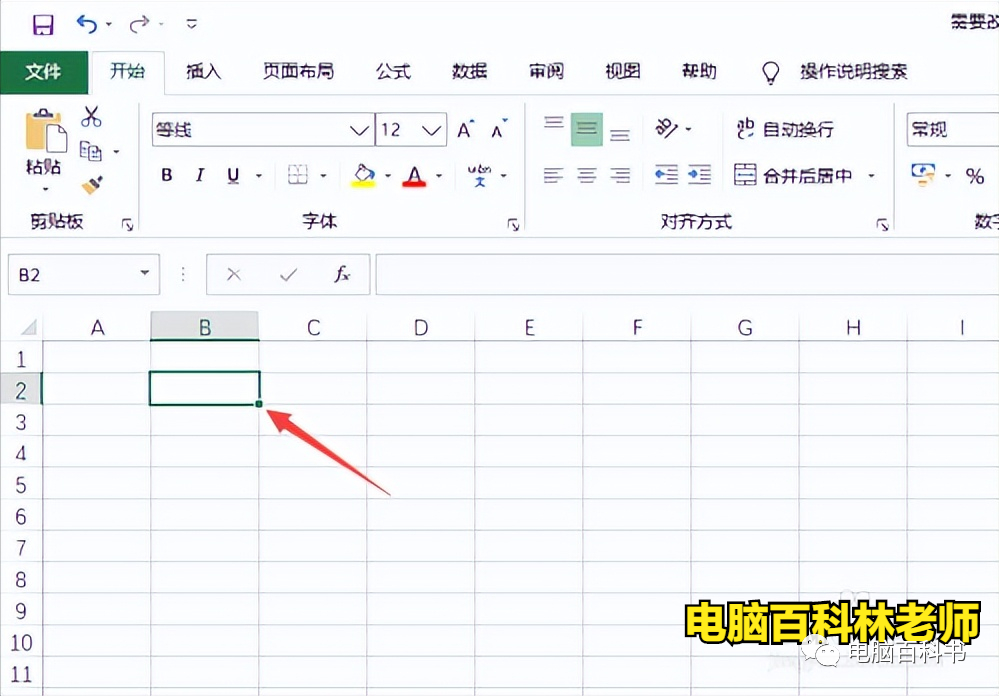This screenshot has width=999, height=696.
Task: Click the Save icon in quick access toolbar
Action: [43, 25]
